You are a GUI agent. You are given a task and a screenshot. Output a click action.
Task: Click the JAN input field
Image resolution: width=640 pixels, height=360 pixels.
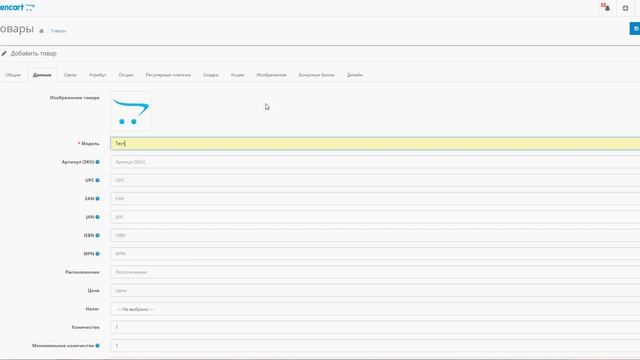[375, 217]
